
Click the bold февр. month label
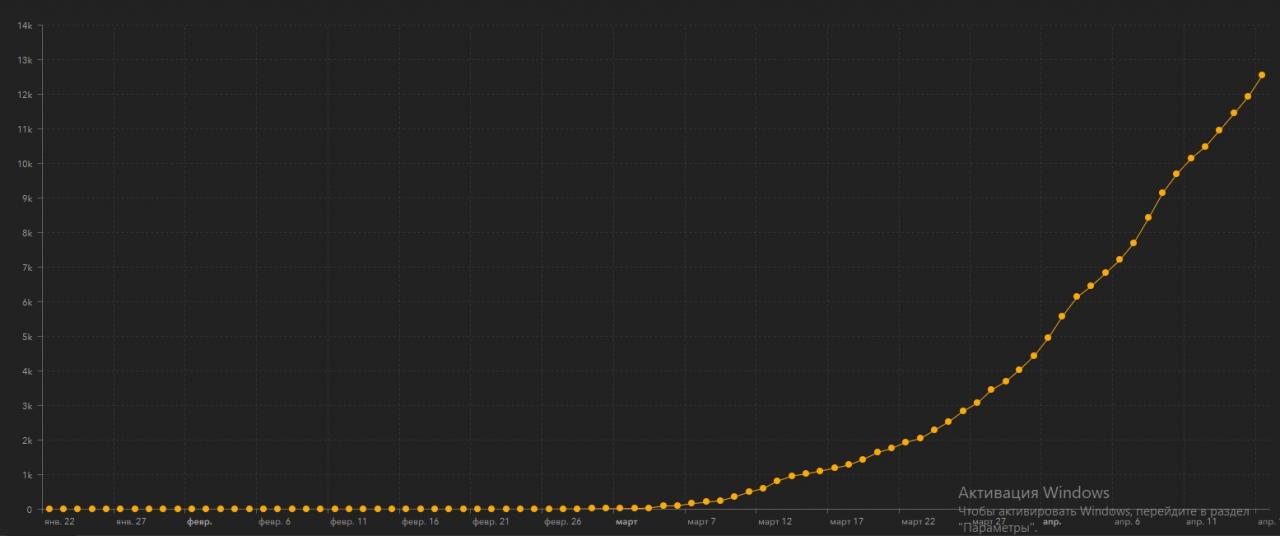199,522
